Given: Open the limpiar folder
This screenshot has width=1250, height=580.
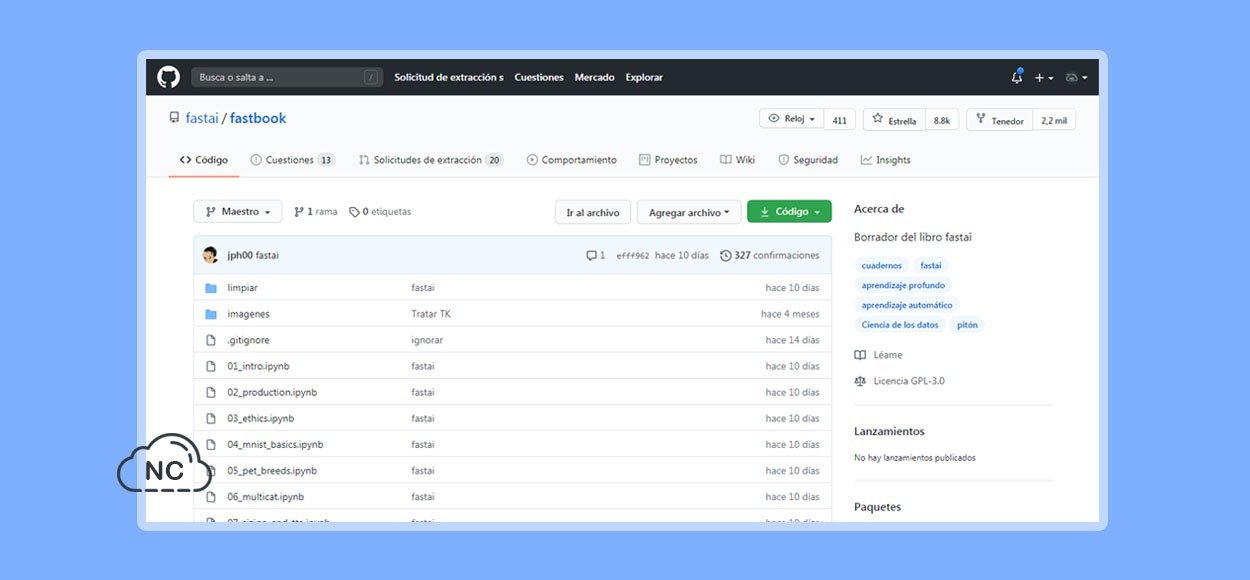Looking at the screenshot, I should tap(242, 288).
